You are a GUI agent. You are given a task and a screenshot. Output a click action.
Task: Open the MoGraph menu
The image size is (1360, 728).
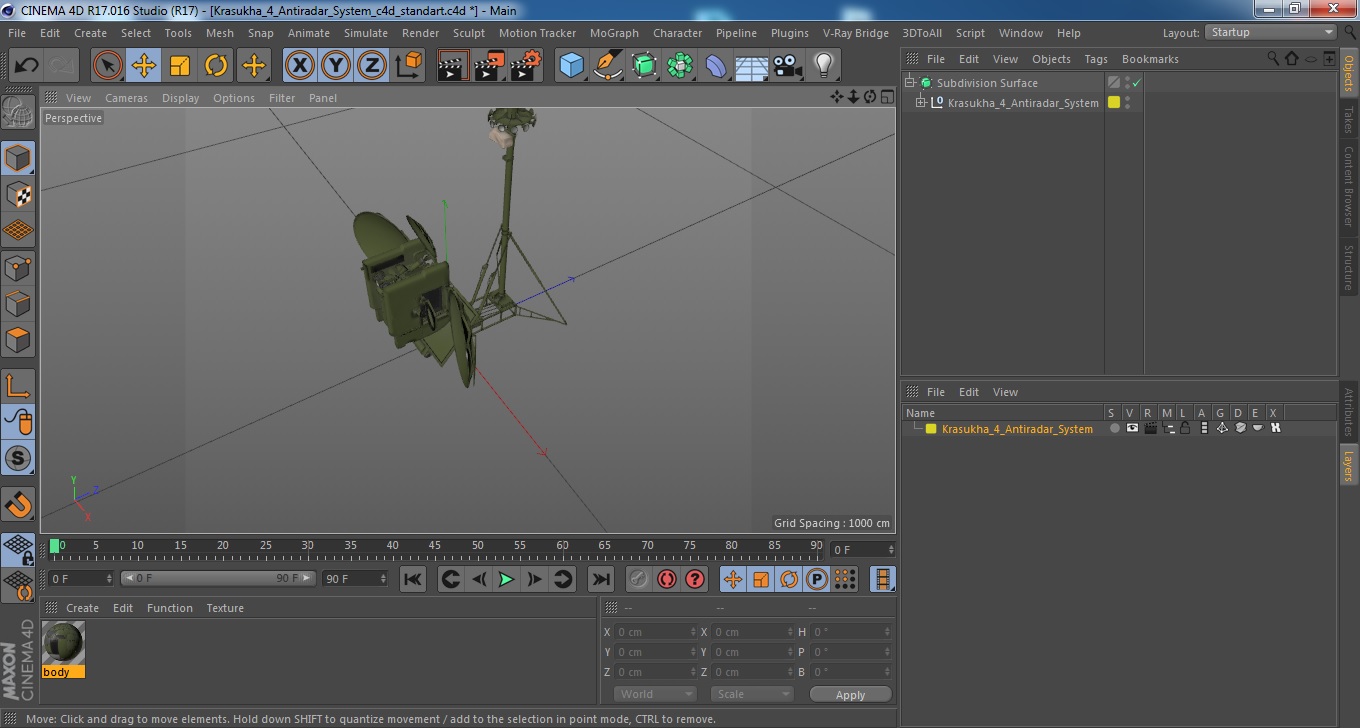614,33
